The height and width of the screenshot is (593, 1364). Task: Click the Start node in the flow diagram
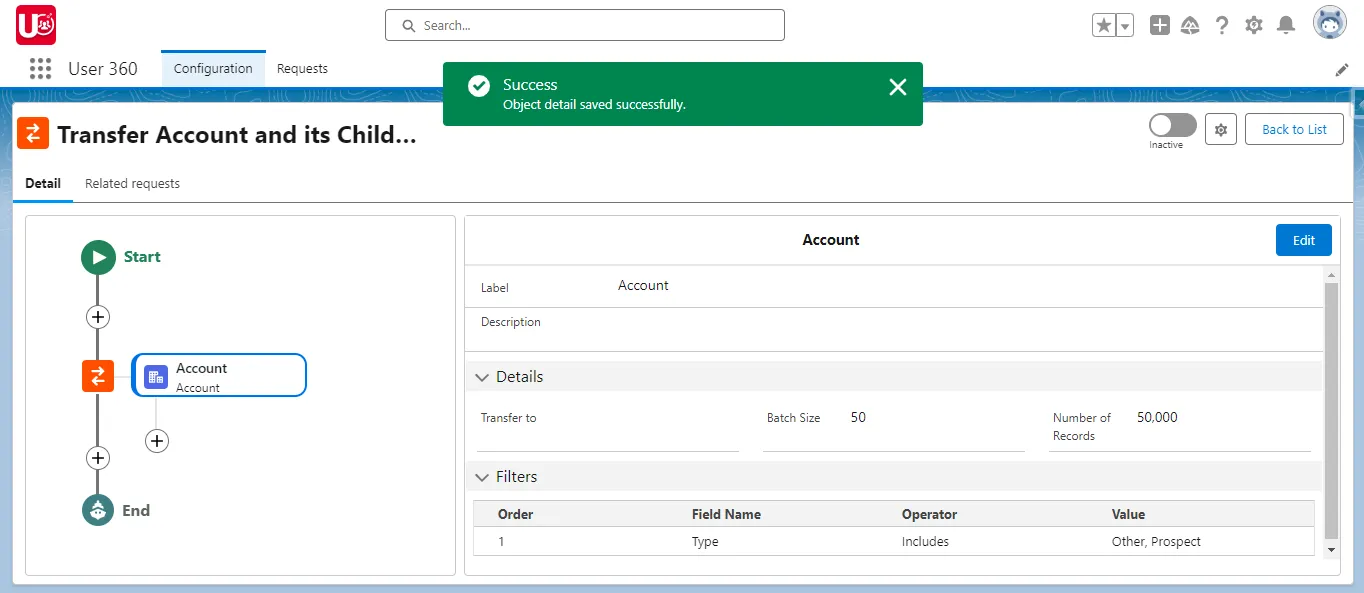97,256
